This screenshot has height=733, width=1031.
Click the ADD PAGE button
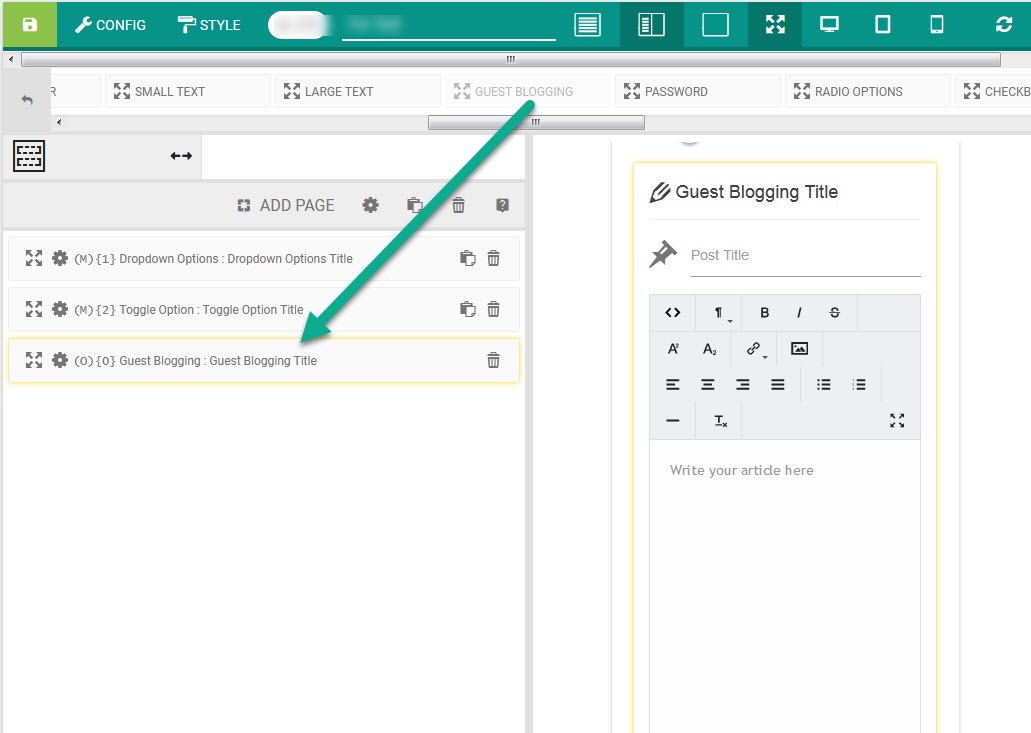pyautogui.click(x=285, y=206)
